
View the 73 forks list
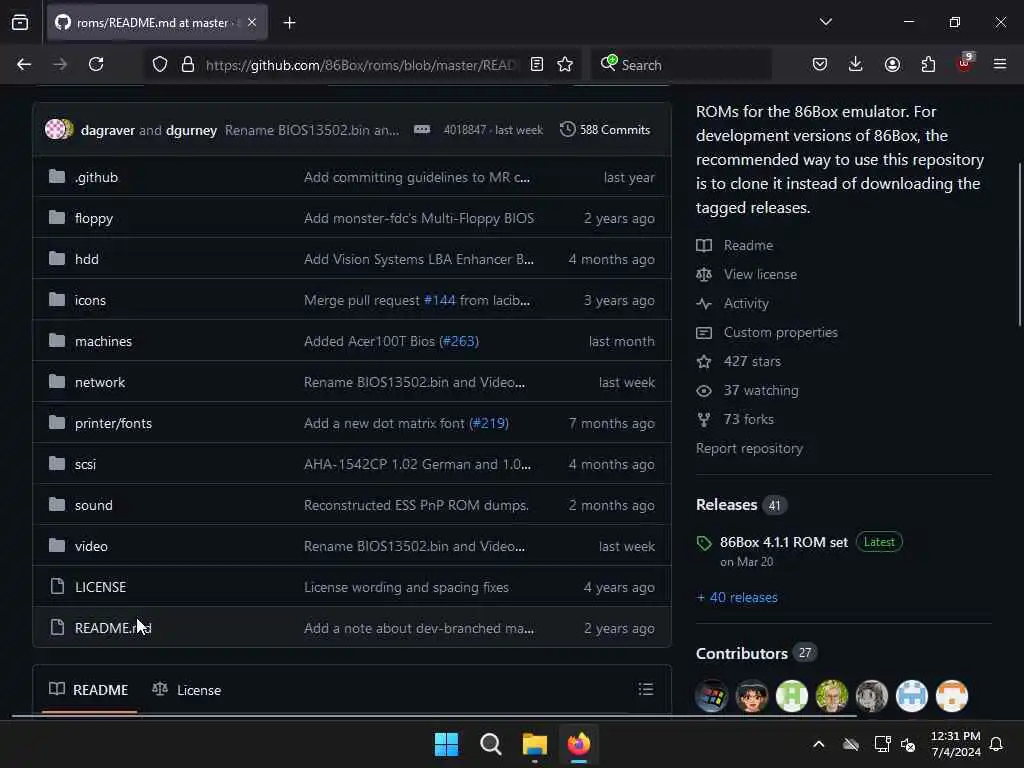[x=735, y=419]
